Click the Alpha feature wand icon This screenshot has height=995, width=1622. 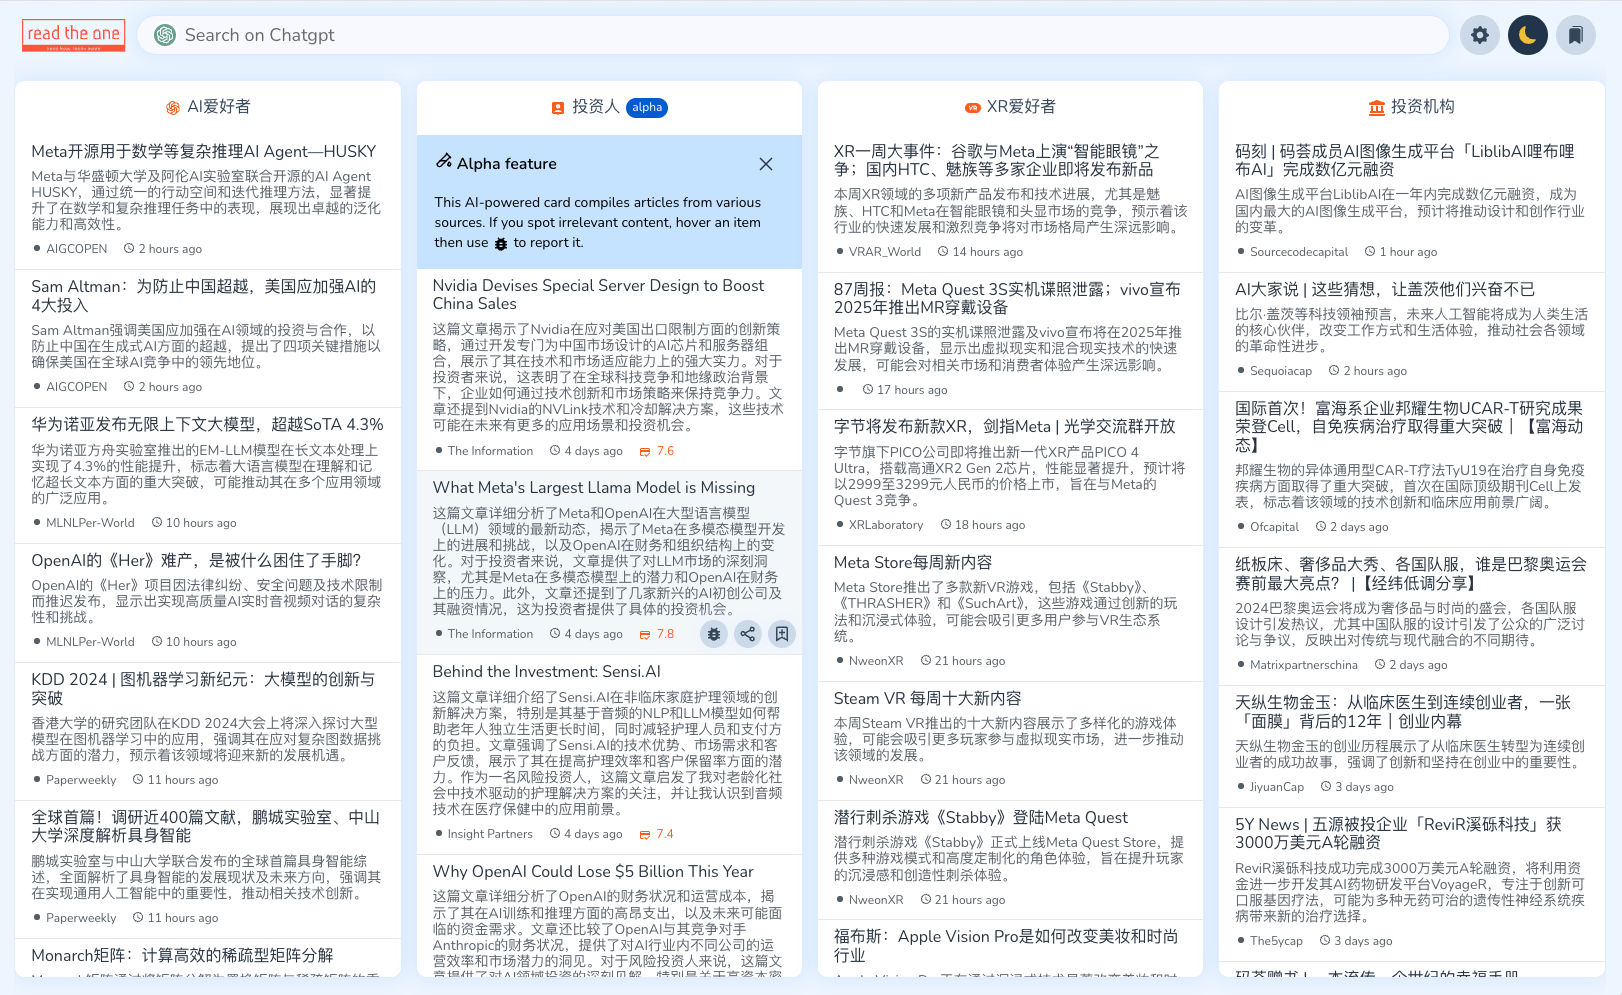(444, 162)
